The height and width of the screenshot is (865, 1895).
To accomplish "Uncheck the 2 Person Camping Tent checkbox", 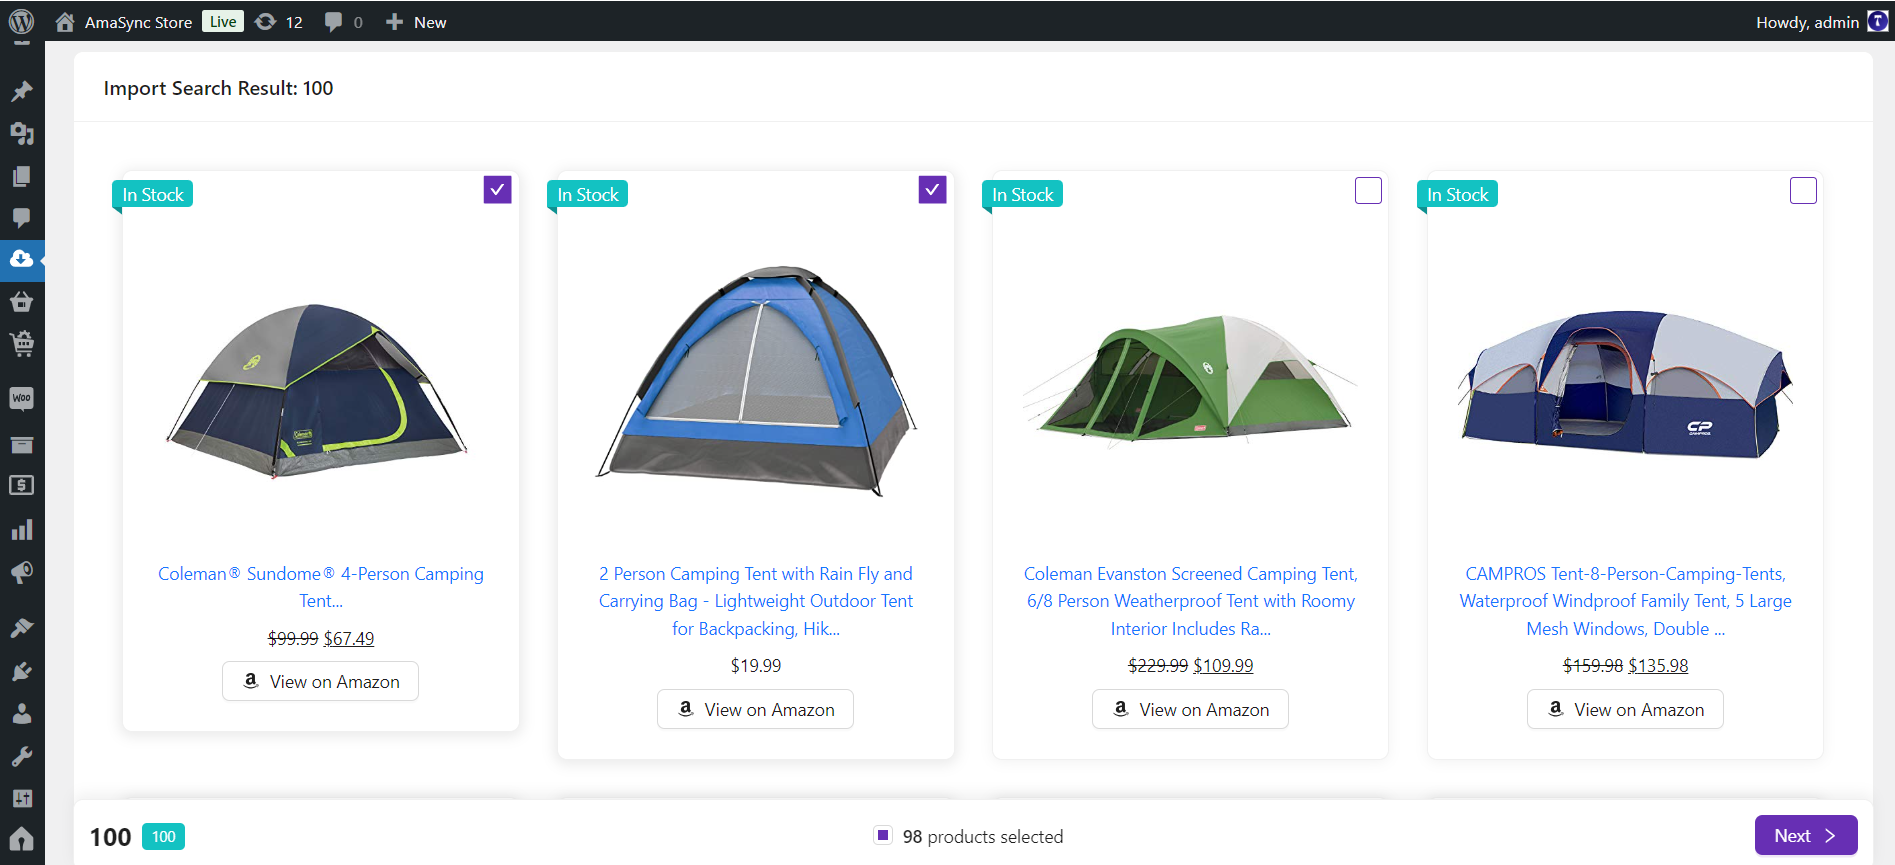I will (932, 190).
